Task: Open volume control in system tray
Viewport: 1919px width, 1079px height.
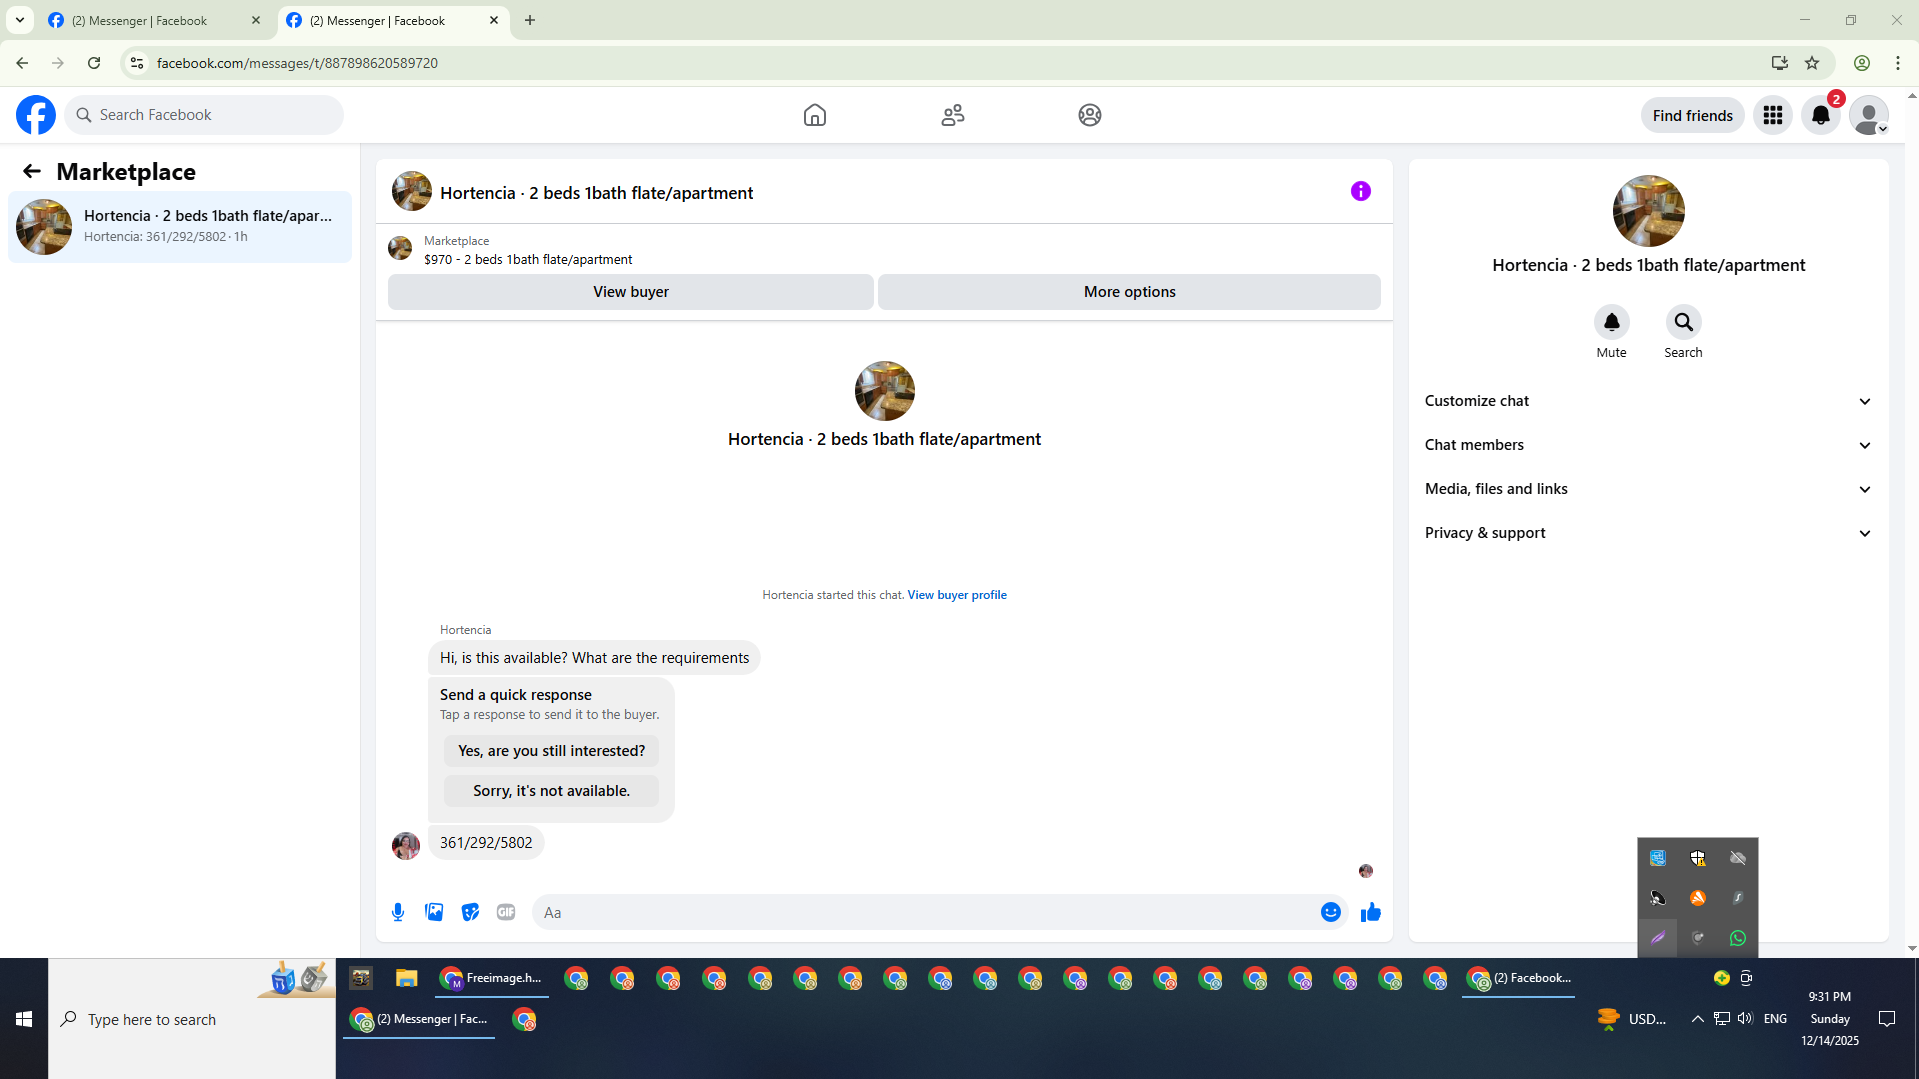Action: tap(1745, 1018)
